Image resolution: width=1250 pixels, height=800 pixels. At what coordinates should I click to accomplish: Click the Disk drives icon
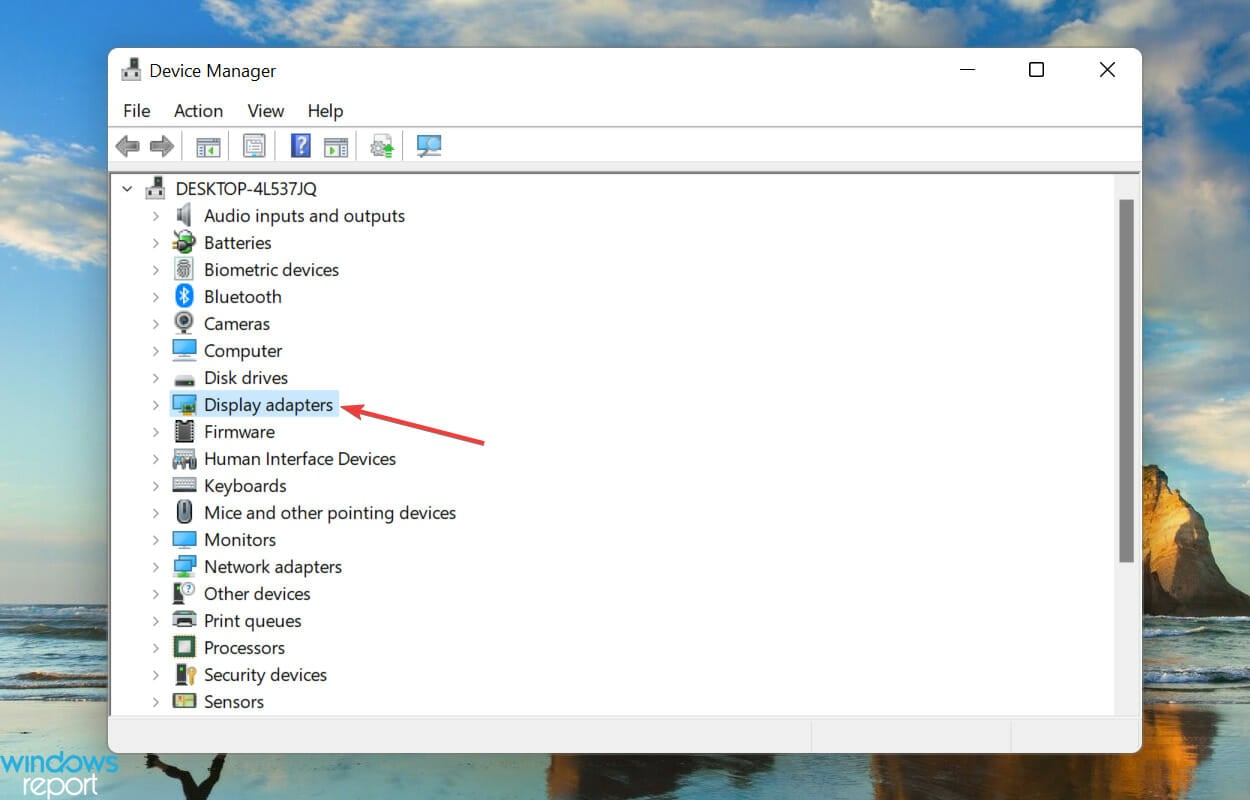184,379
